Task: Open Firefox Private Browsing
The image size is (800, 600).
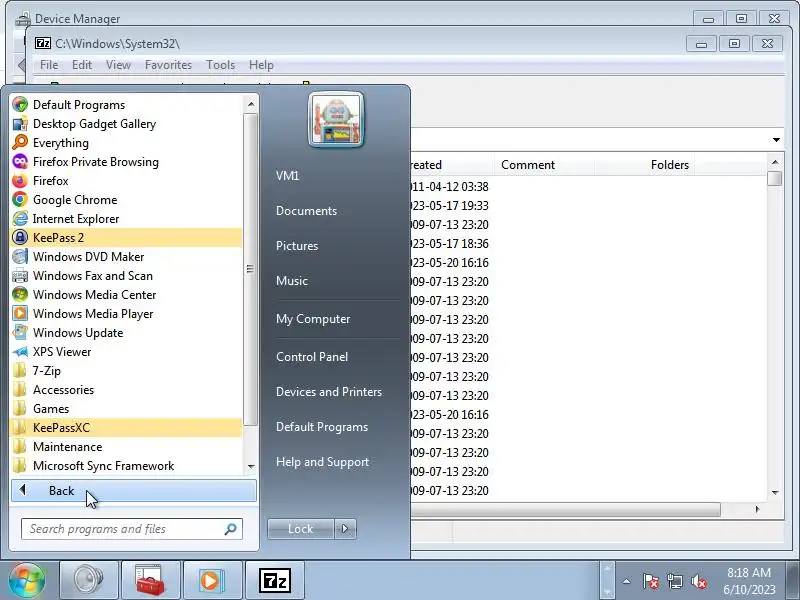Action: tap(126, 162)
